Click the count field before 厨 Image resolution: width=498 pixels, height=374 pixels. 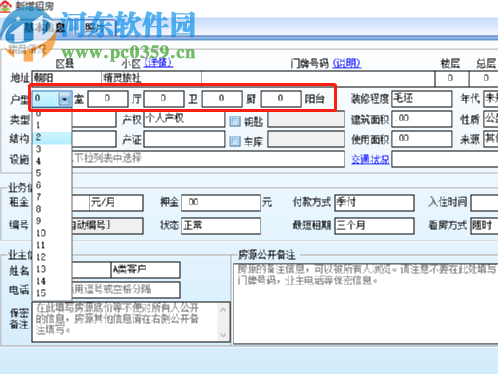click(x=222, y=99)
